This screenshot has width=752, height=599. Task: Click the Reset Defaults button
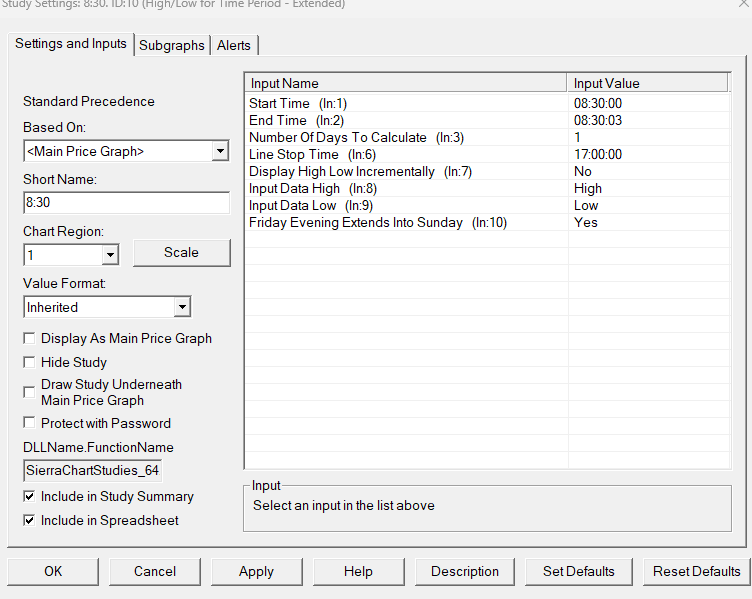[697, 571]
